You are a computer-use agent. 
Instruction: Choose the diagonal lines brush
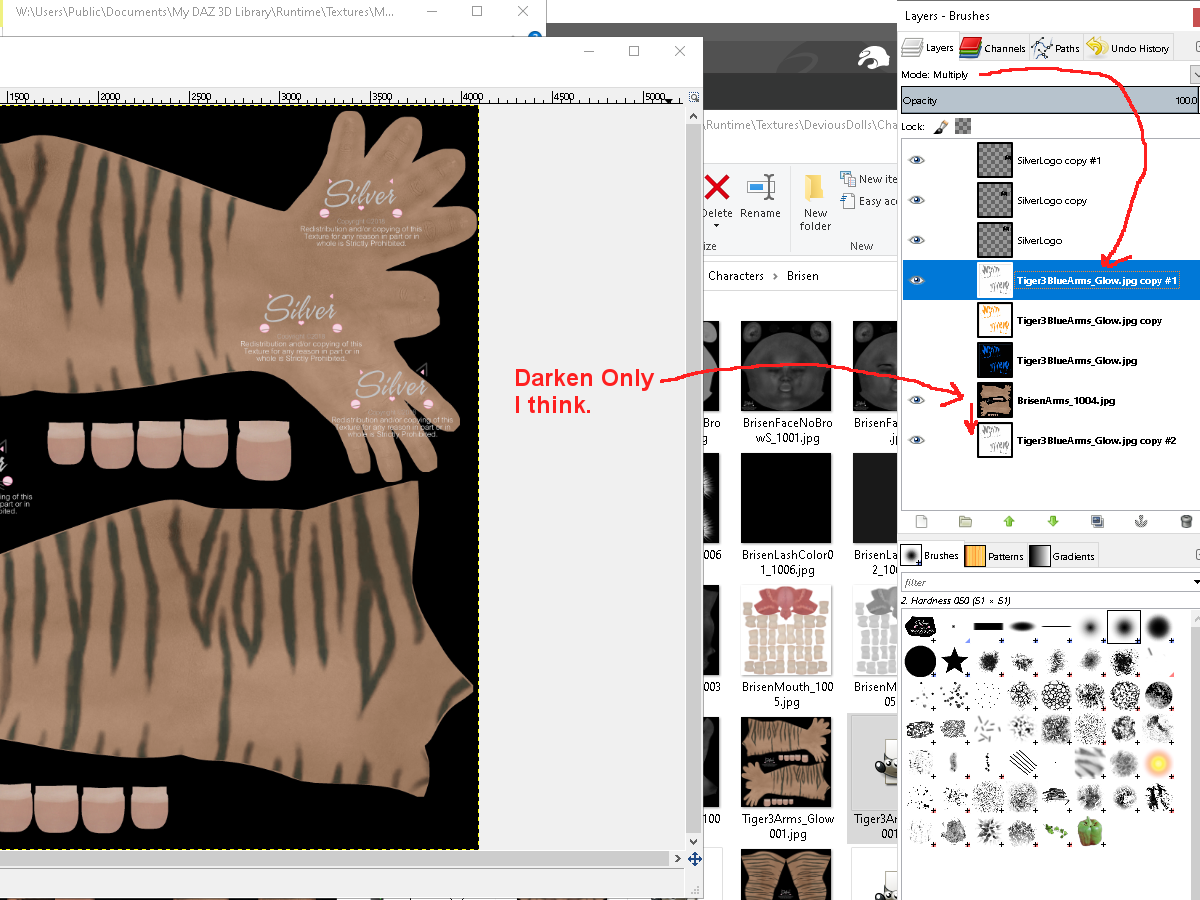(x=1022, y=763)
